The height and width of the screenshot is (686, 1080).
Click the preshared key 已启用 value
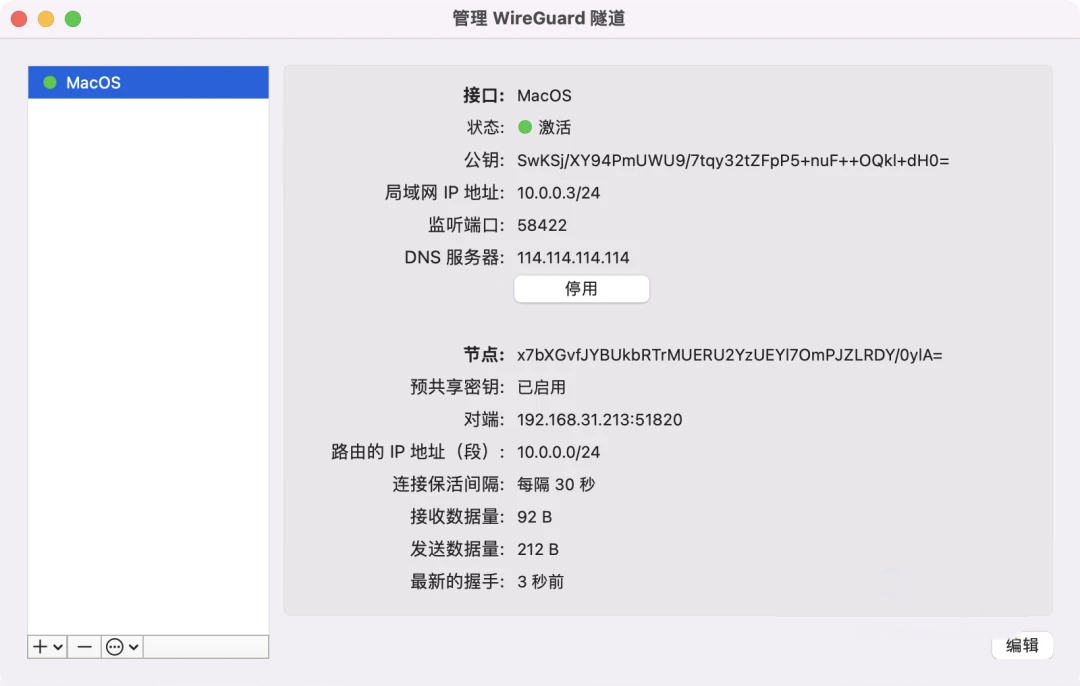tap(541, 387)
